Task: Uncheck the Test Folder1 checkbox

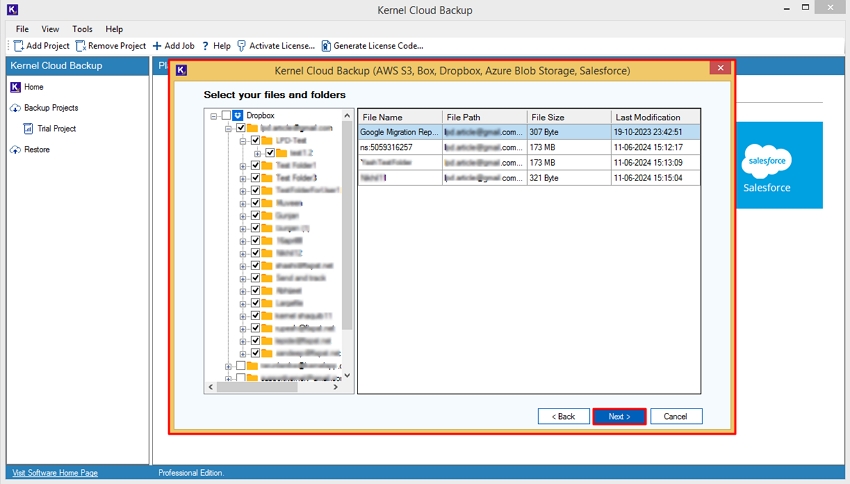Action: pos(255,165)
